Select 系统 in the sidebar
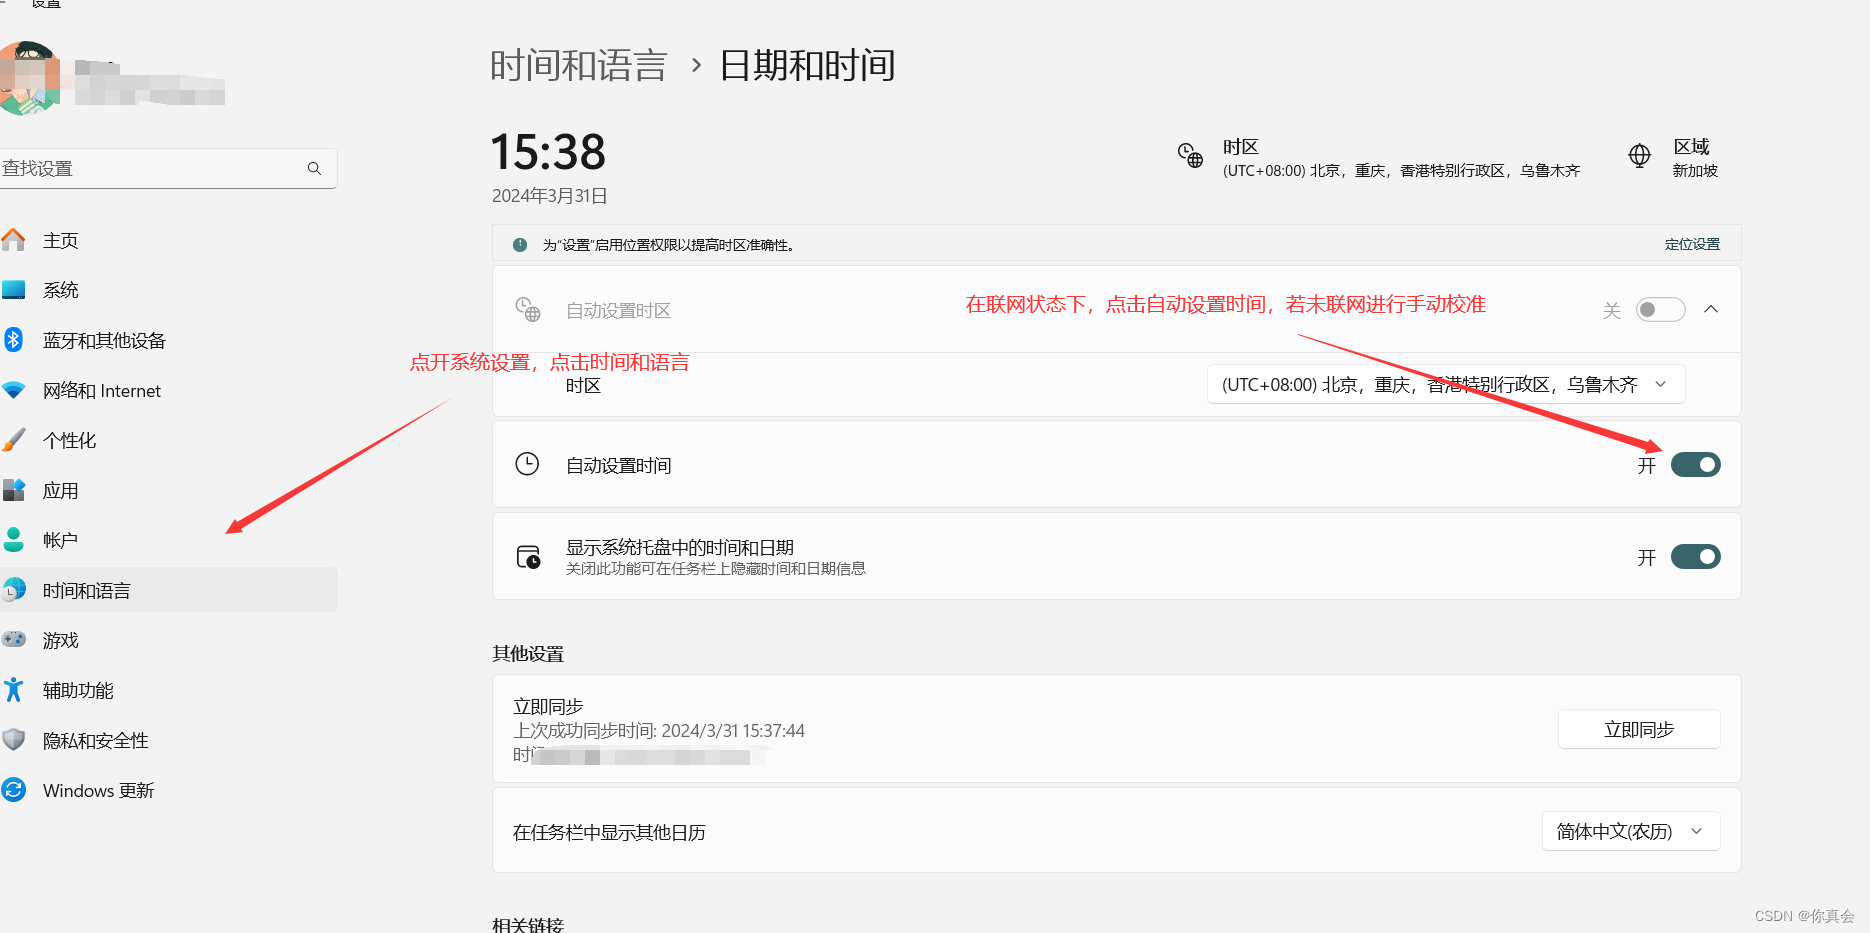The width and height of the screenshot is (1870, 933). 168,290
